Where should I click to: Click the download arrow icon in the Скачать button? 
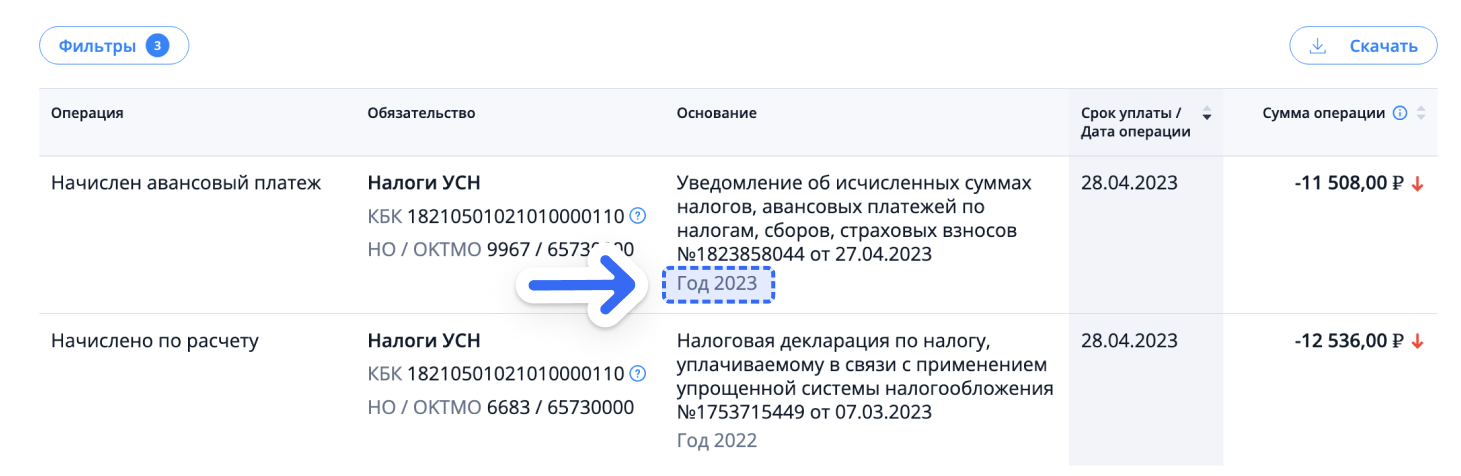[1318, 46]
